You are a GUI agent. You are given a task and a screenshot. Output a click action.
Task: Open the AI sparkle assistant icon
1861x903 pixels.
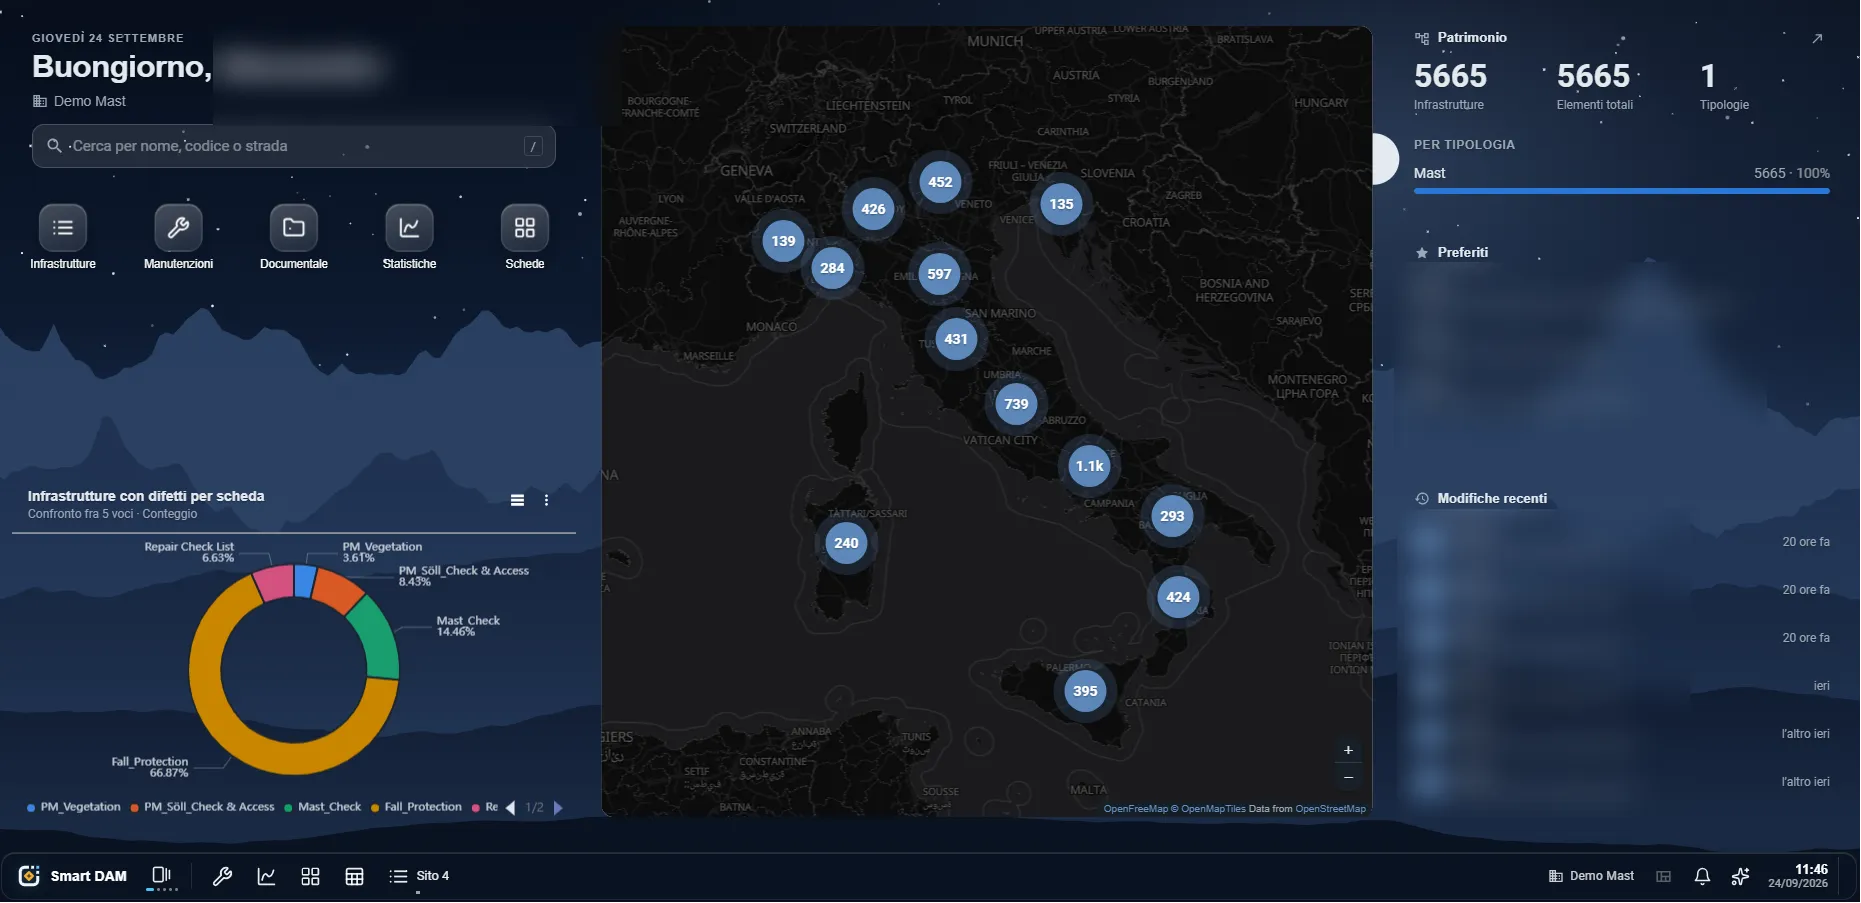point(1740,876)
